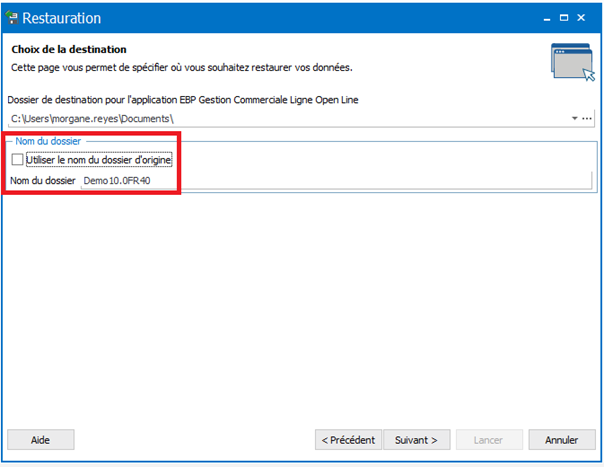Minimize the Restauration window
The width and height of the screenshot is (604, 467).
tap(547, 18)
